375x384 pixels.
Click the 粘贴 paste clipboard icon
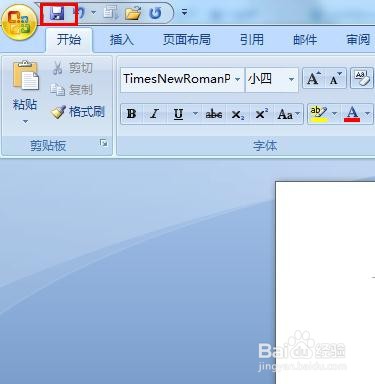coord(25,75)
